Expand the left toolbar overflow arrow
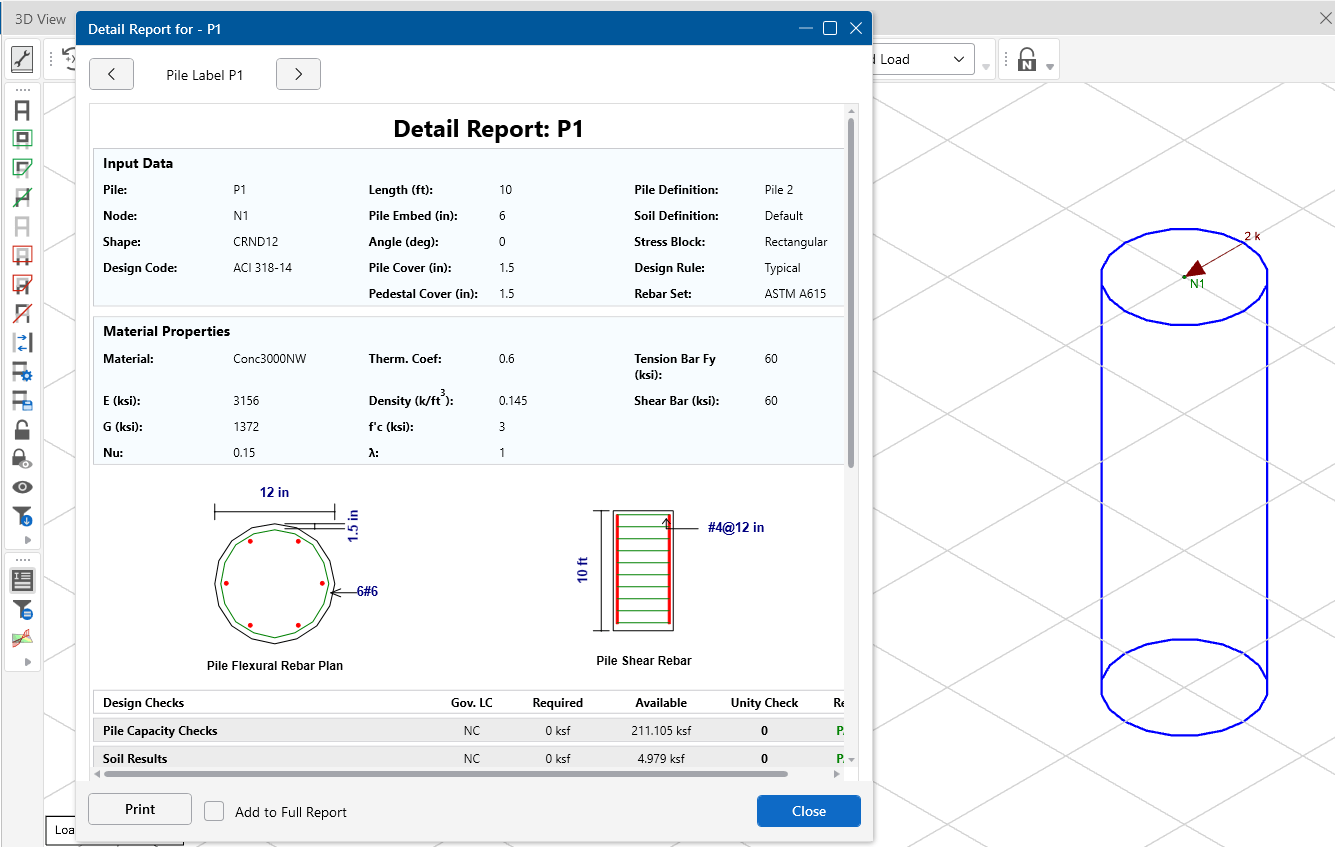The image size is (1335, 847). coord(27,540)
